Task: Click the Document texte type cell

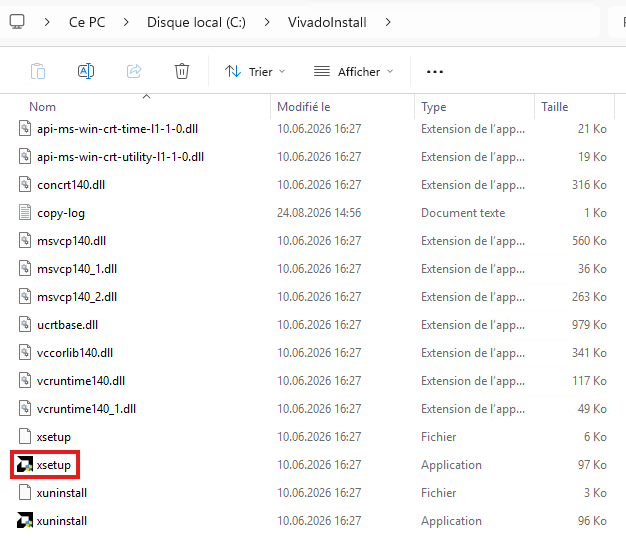Action: [x=463, y=213]
